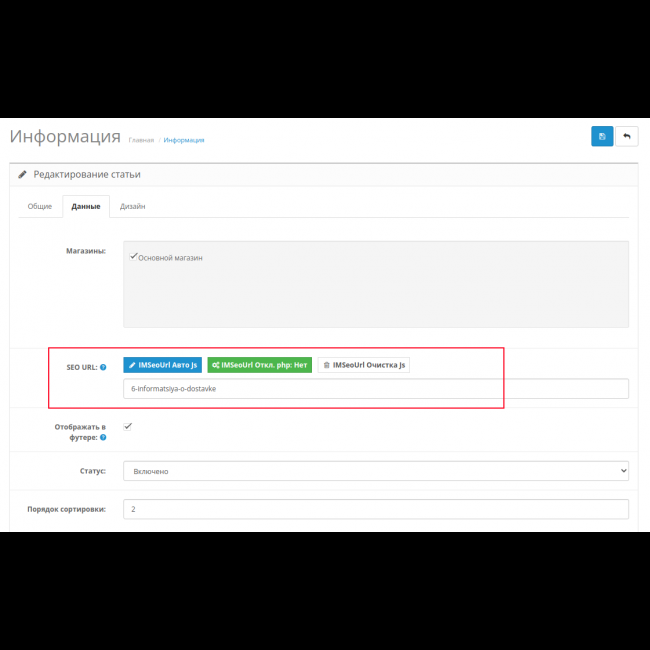This screenshot has width=650, height=650.
Task: Open the Дизайн tab
Action: [x=133, y=206]
